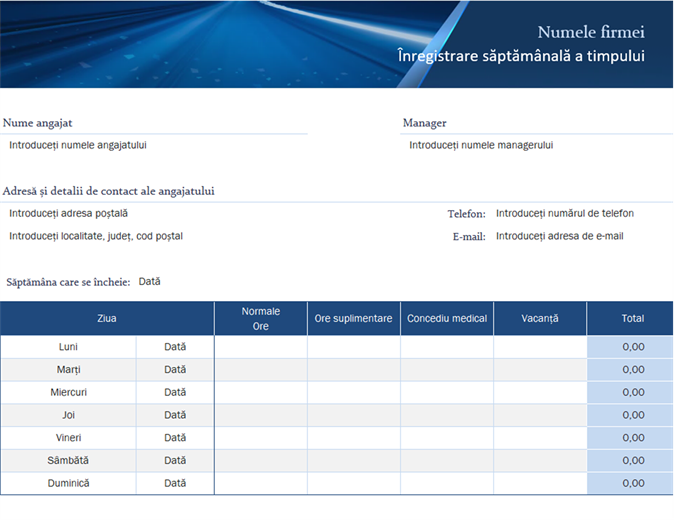Click the Ore suplimentare cell for Sâmbătă
The height and width of the screenshot is (520, 675).
354,461
